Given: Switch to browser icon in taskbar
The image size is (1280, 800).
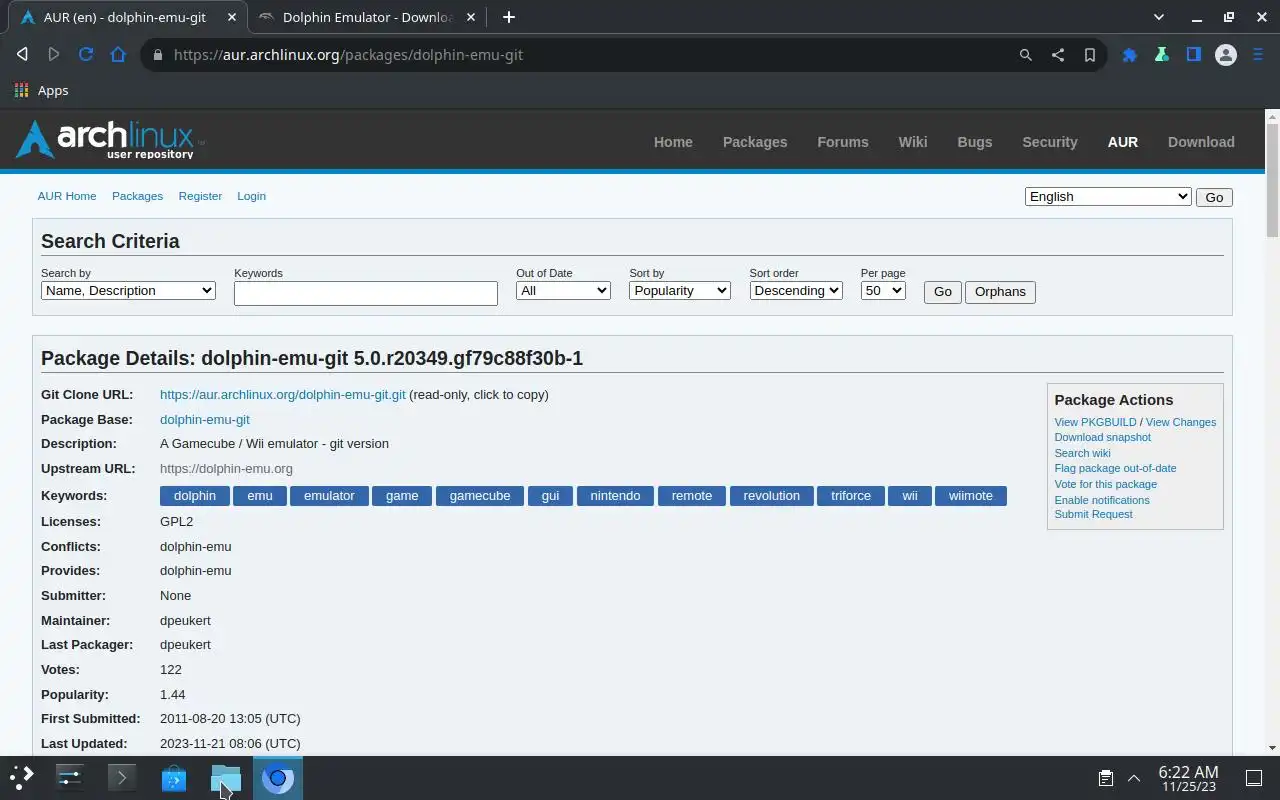Looking at the screenshot, I should click(278, 777).
